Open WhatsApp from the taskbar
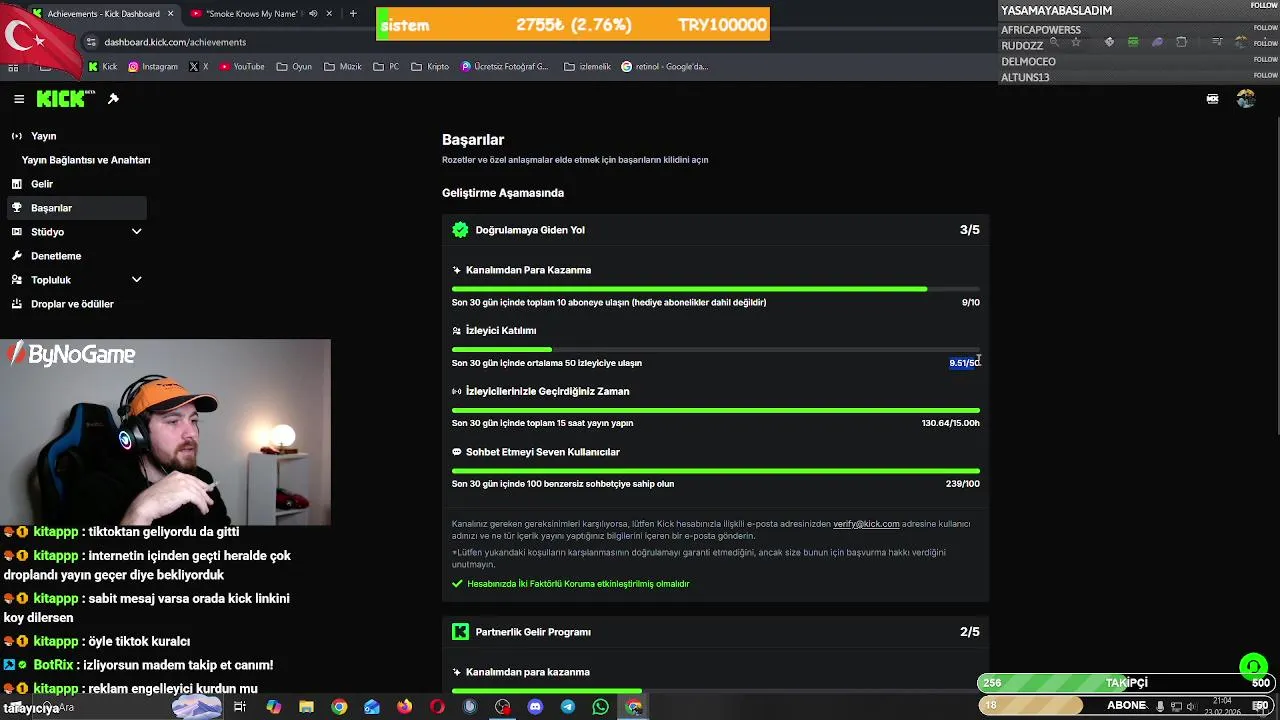The image size is (1280, 720). (x=600, y=707)
